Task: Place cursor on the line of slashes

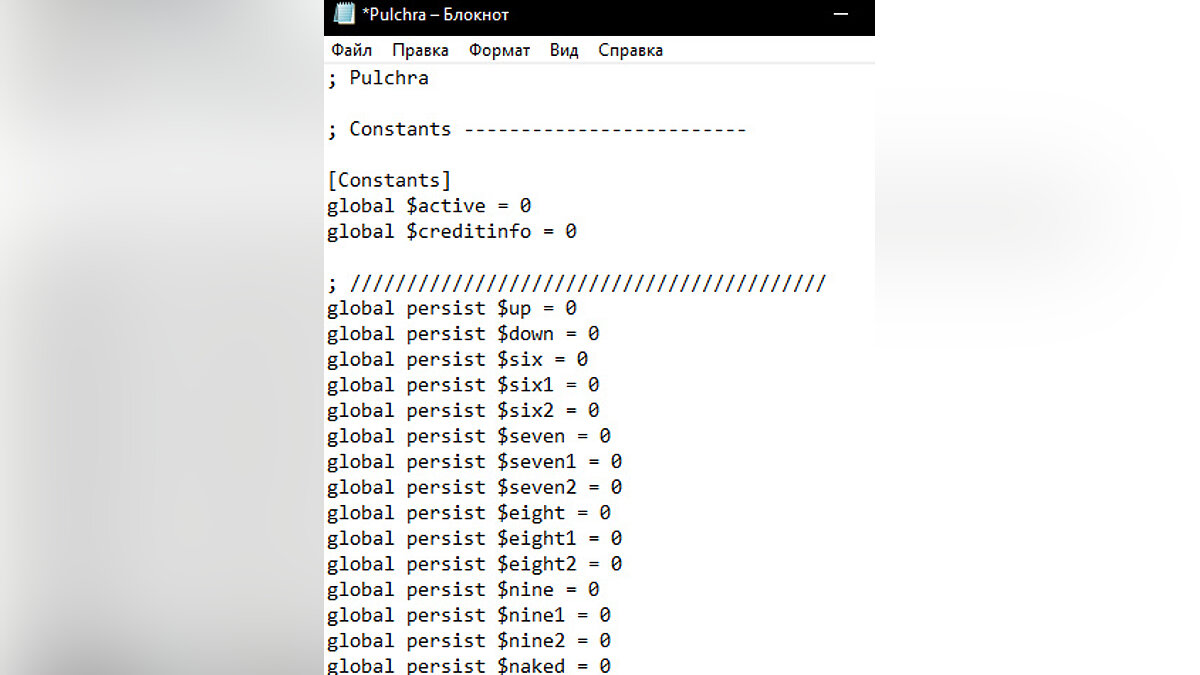Action: click(x=576, y=283)
